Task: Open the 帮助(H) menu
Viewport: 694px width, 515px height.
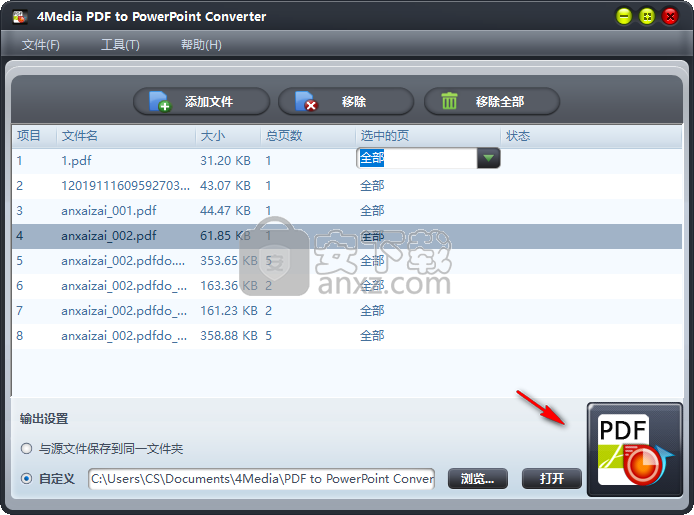Action: click(x=201, y=45)
